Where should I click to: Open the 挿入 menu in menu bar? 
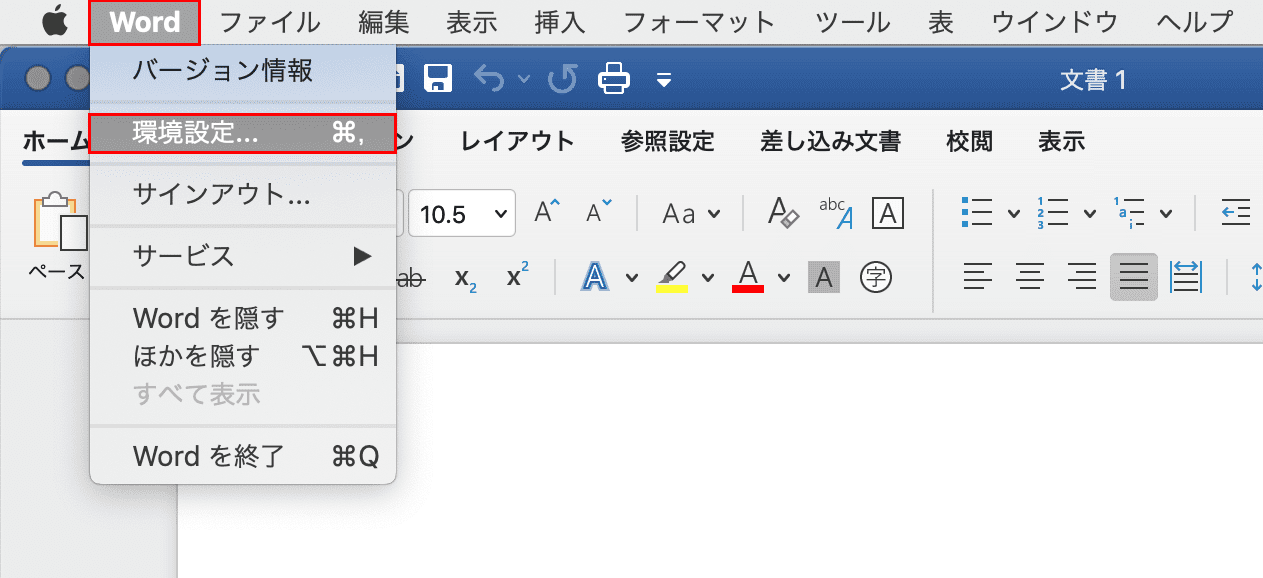(x=560, y=22)
